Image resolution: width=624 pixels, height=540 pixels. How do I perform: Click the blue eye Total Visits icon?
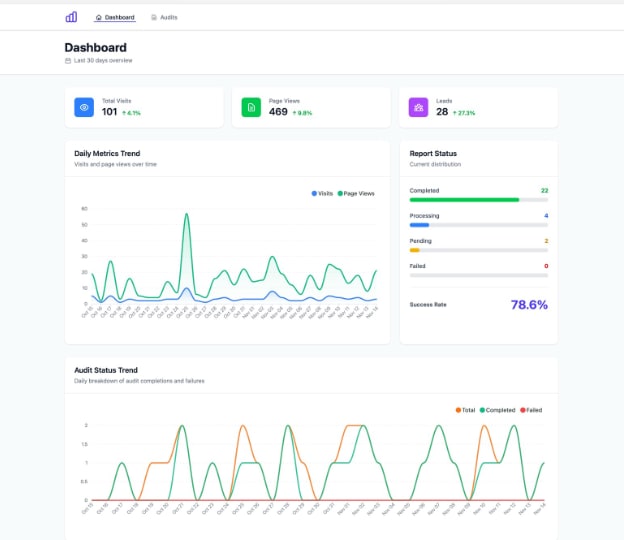(84, 107)
